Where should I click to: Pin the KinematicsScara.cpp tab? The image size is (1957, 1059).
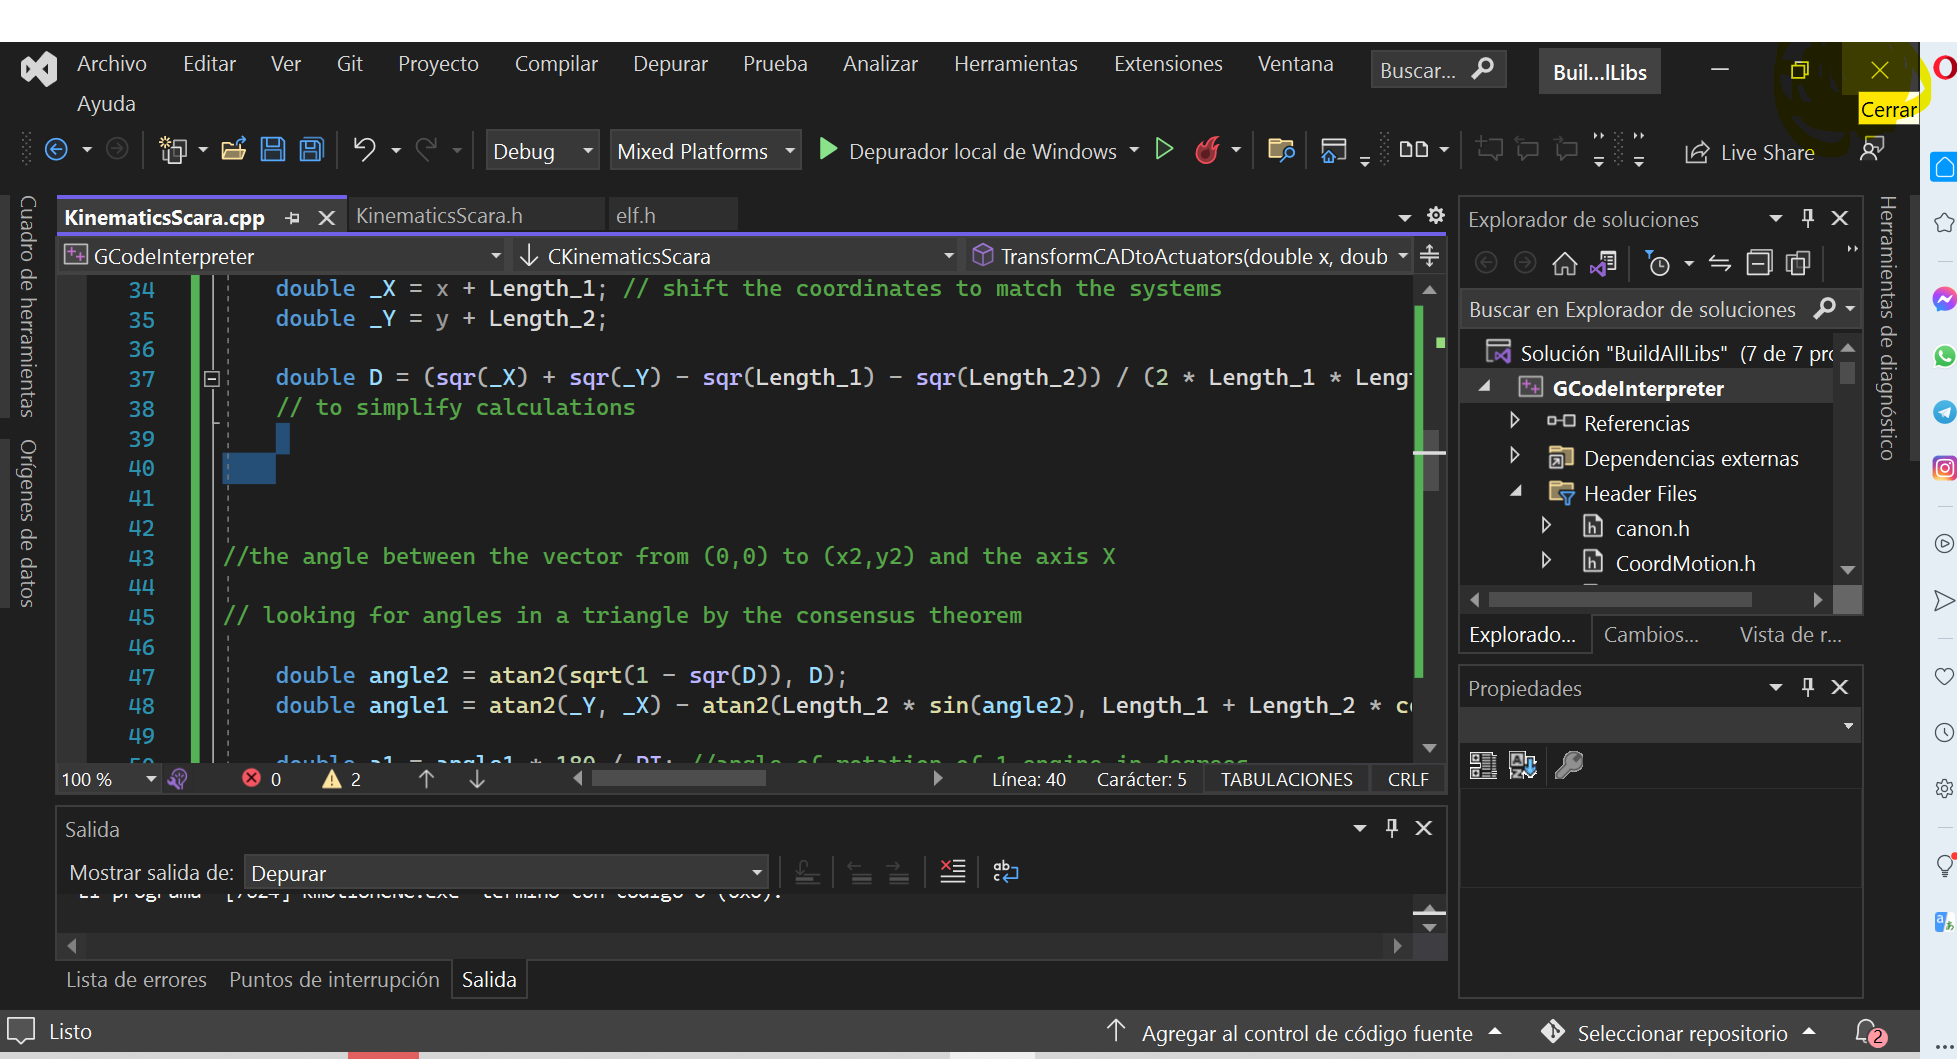point(292,217)
